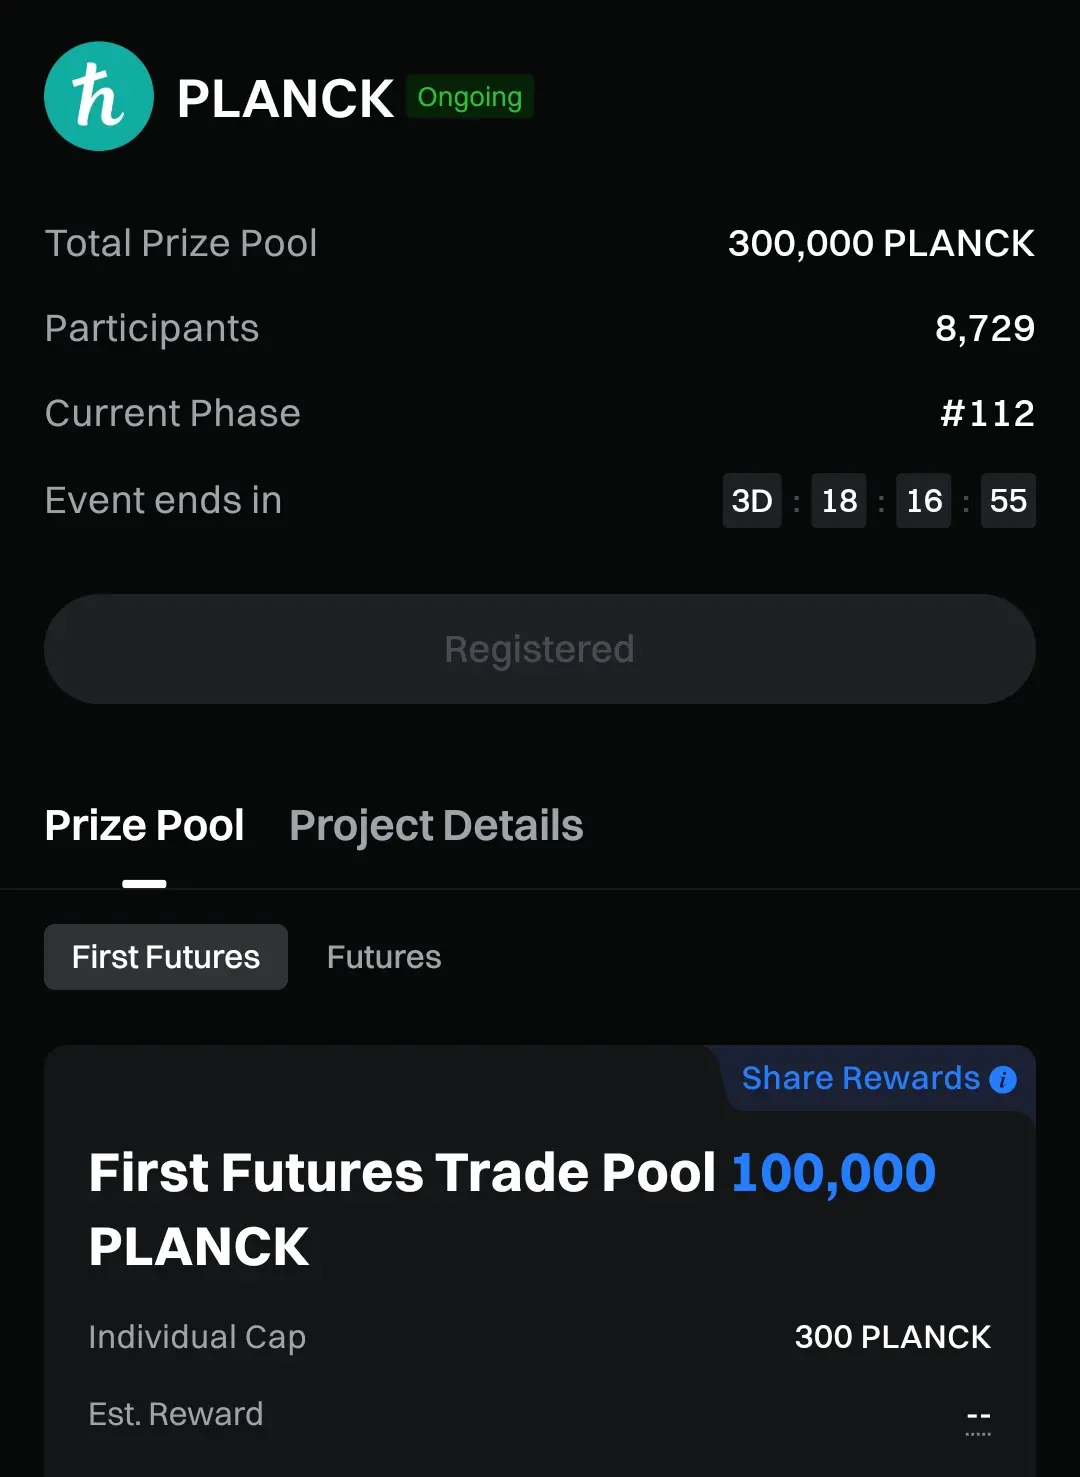
Task: Open the Project Details tab
Action: (x=436, y=826)
